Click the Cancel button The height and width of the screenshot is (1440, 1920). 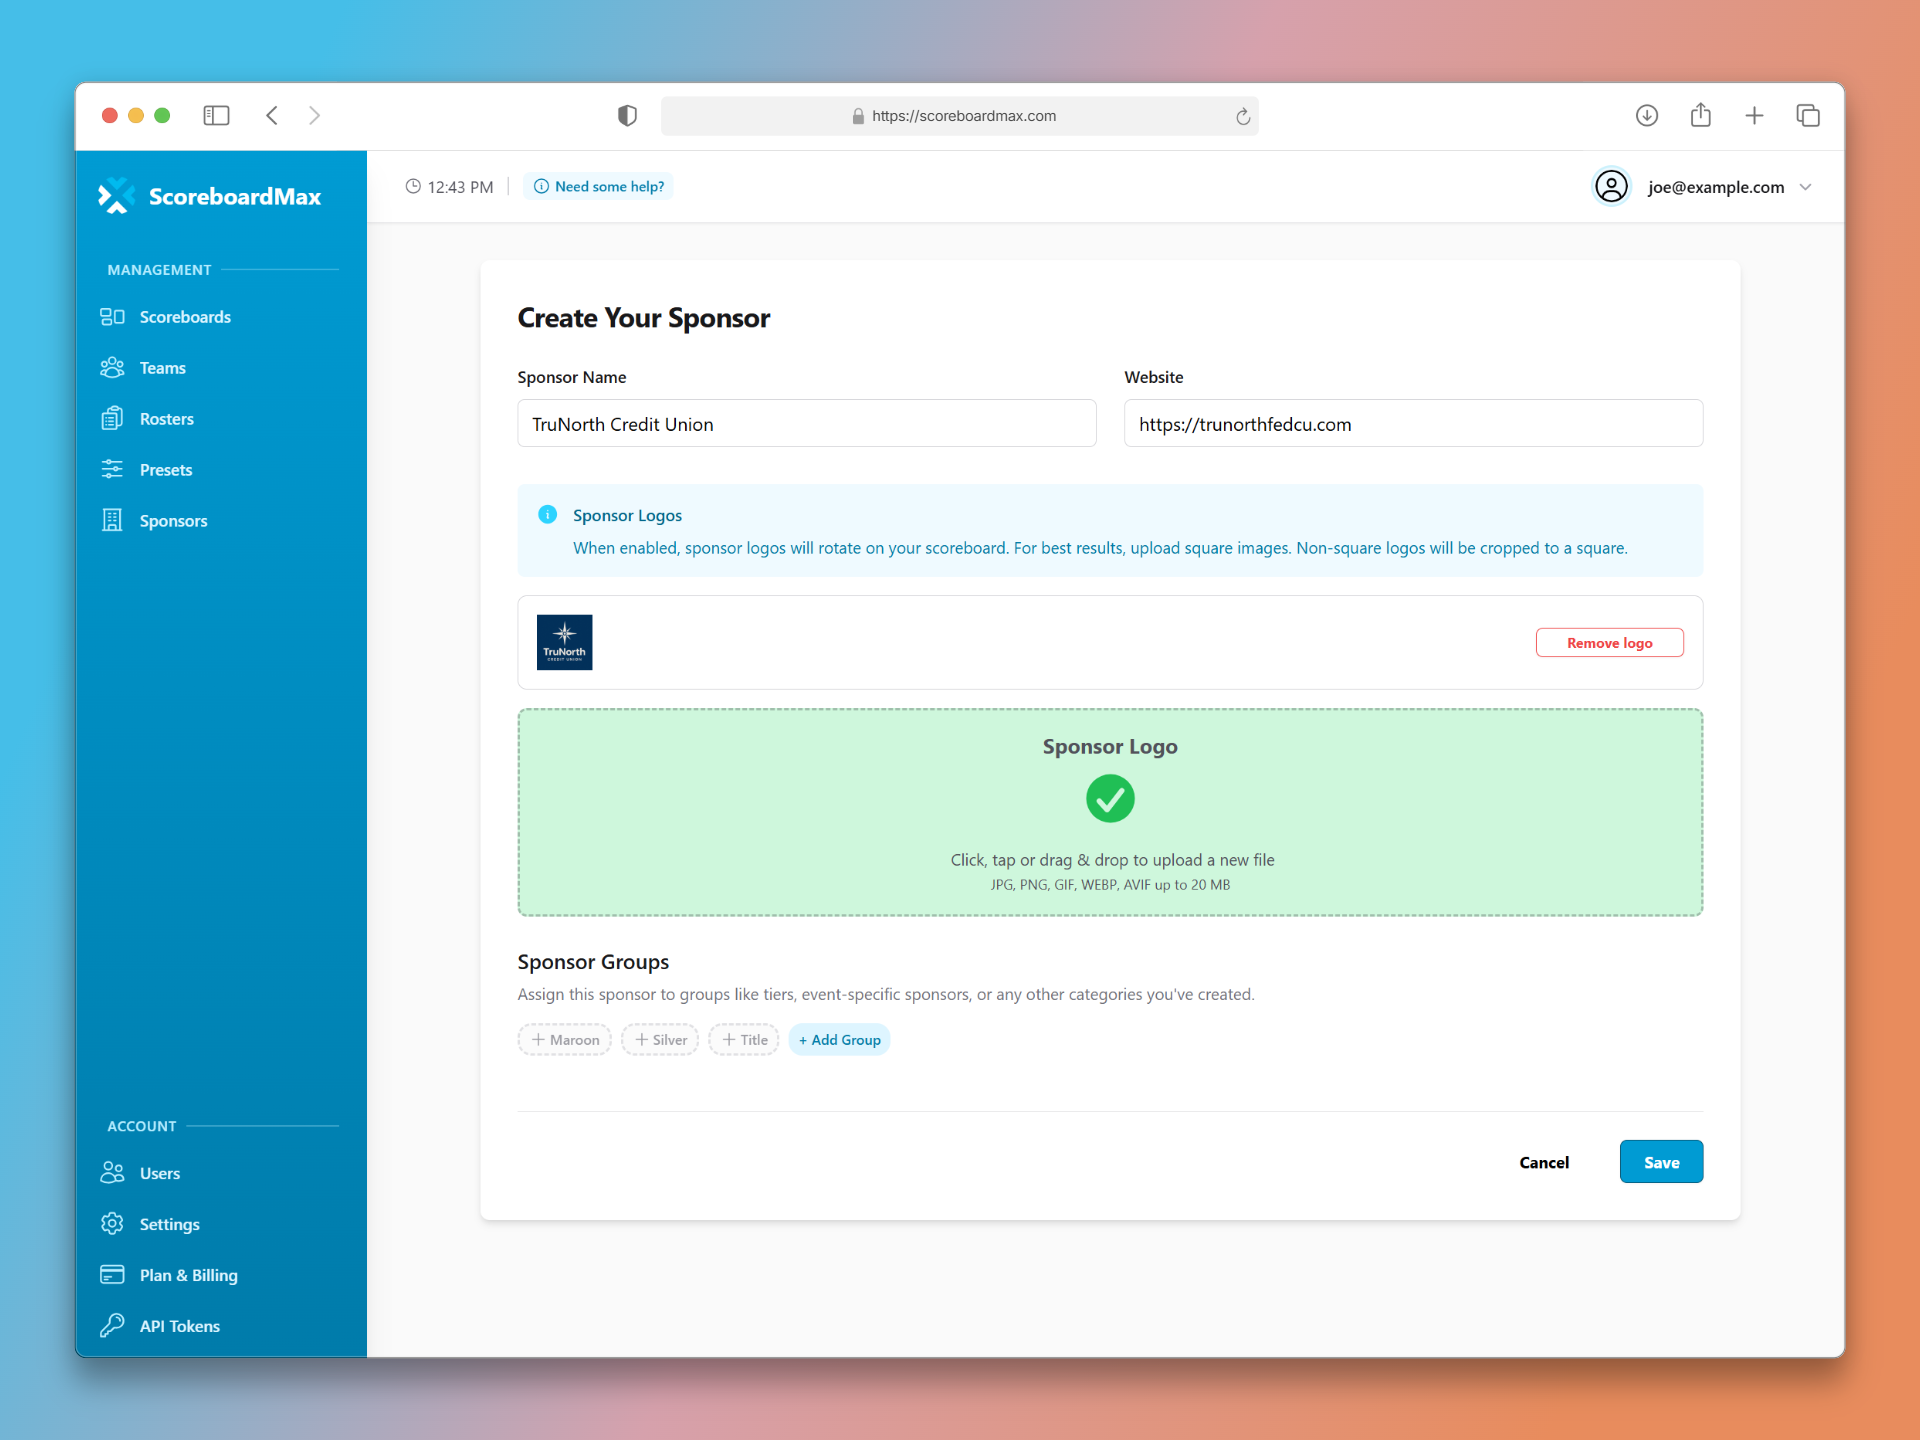point(1544,1162)
